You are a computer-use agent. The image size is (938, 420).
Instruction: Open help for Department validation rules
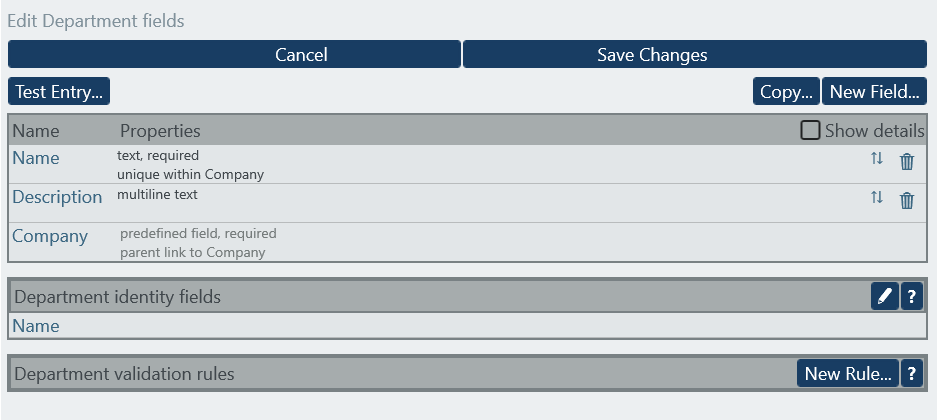coord(912,374)
